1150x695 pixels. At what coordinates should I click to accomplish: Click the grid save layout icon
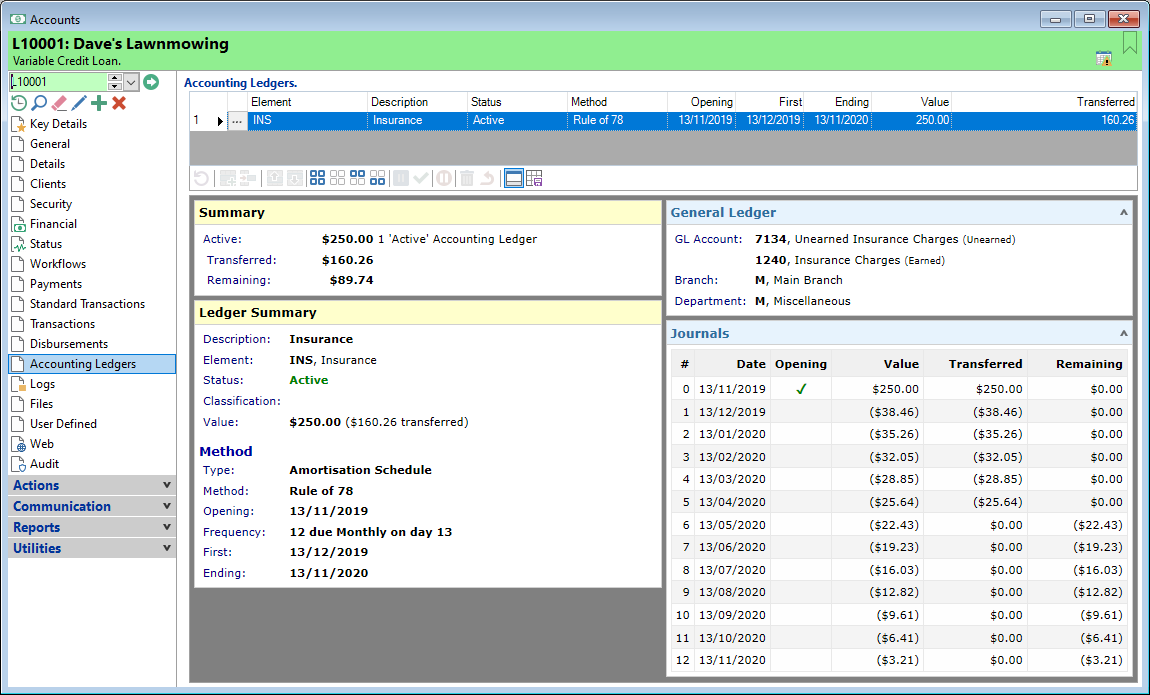[x=534, y=178]
